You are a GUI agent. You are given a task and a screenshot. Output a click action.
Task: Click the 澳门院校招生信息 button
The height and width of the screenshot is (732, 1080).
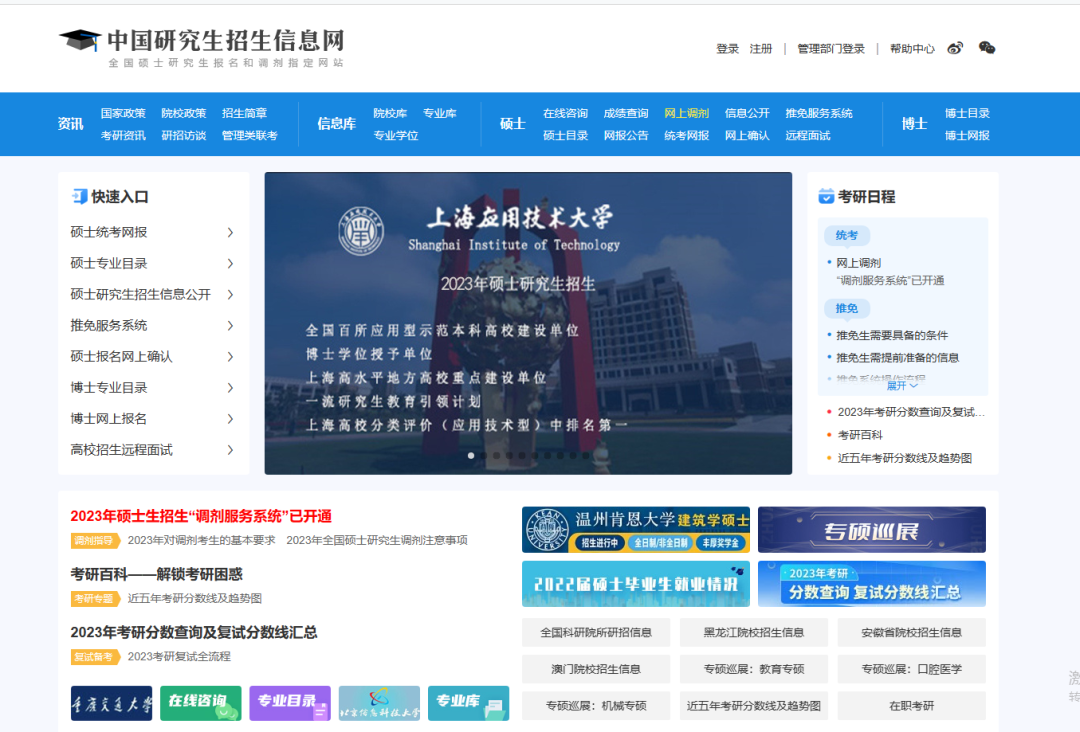596,669
